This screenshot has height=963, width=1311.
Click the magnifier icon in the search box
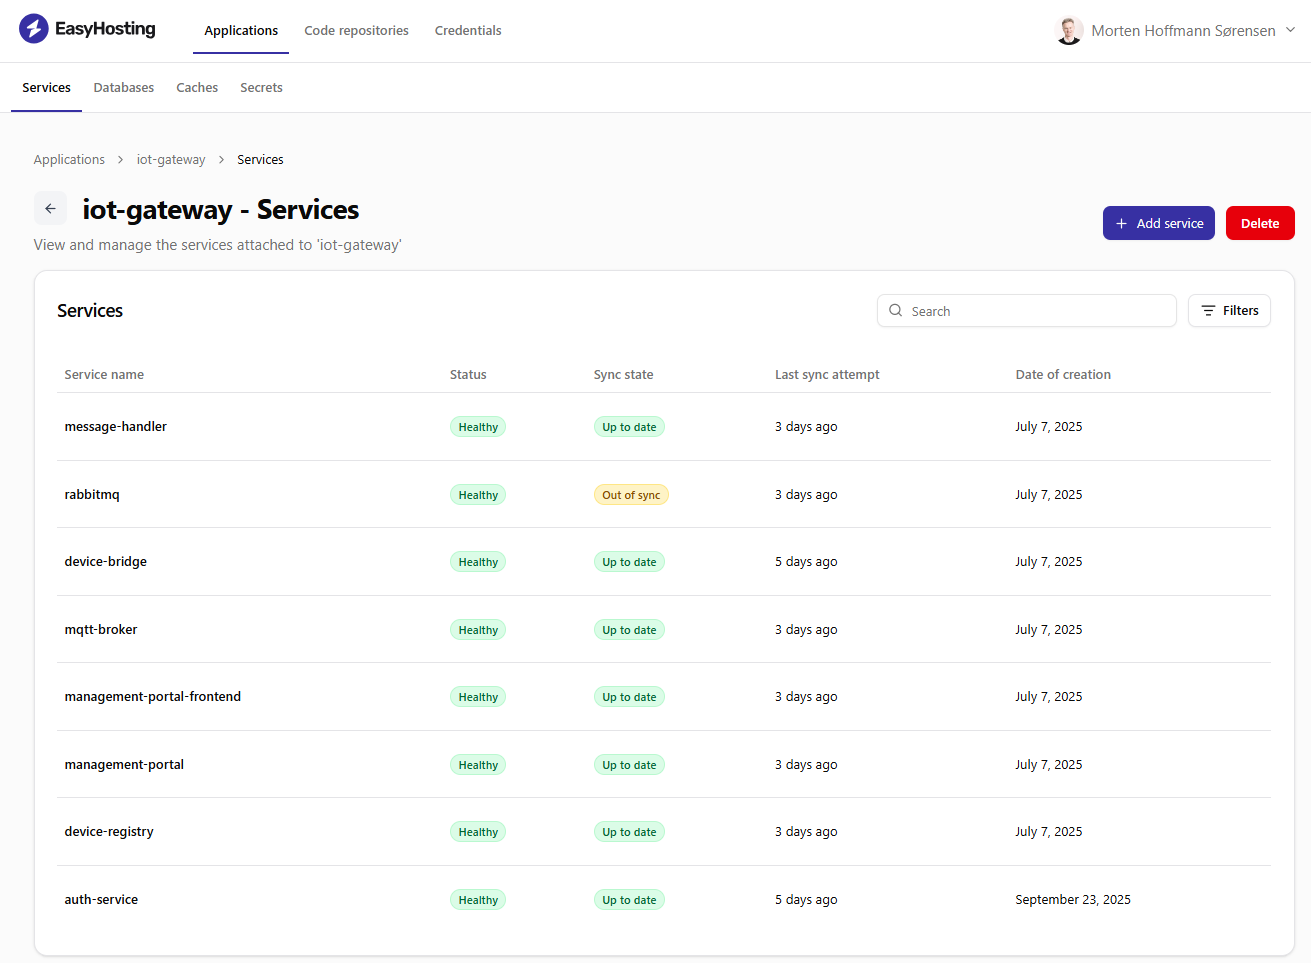[x=896, y=311]
